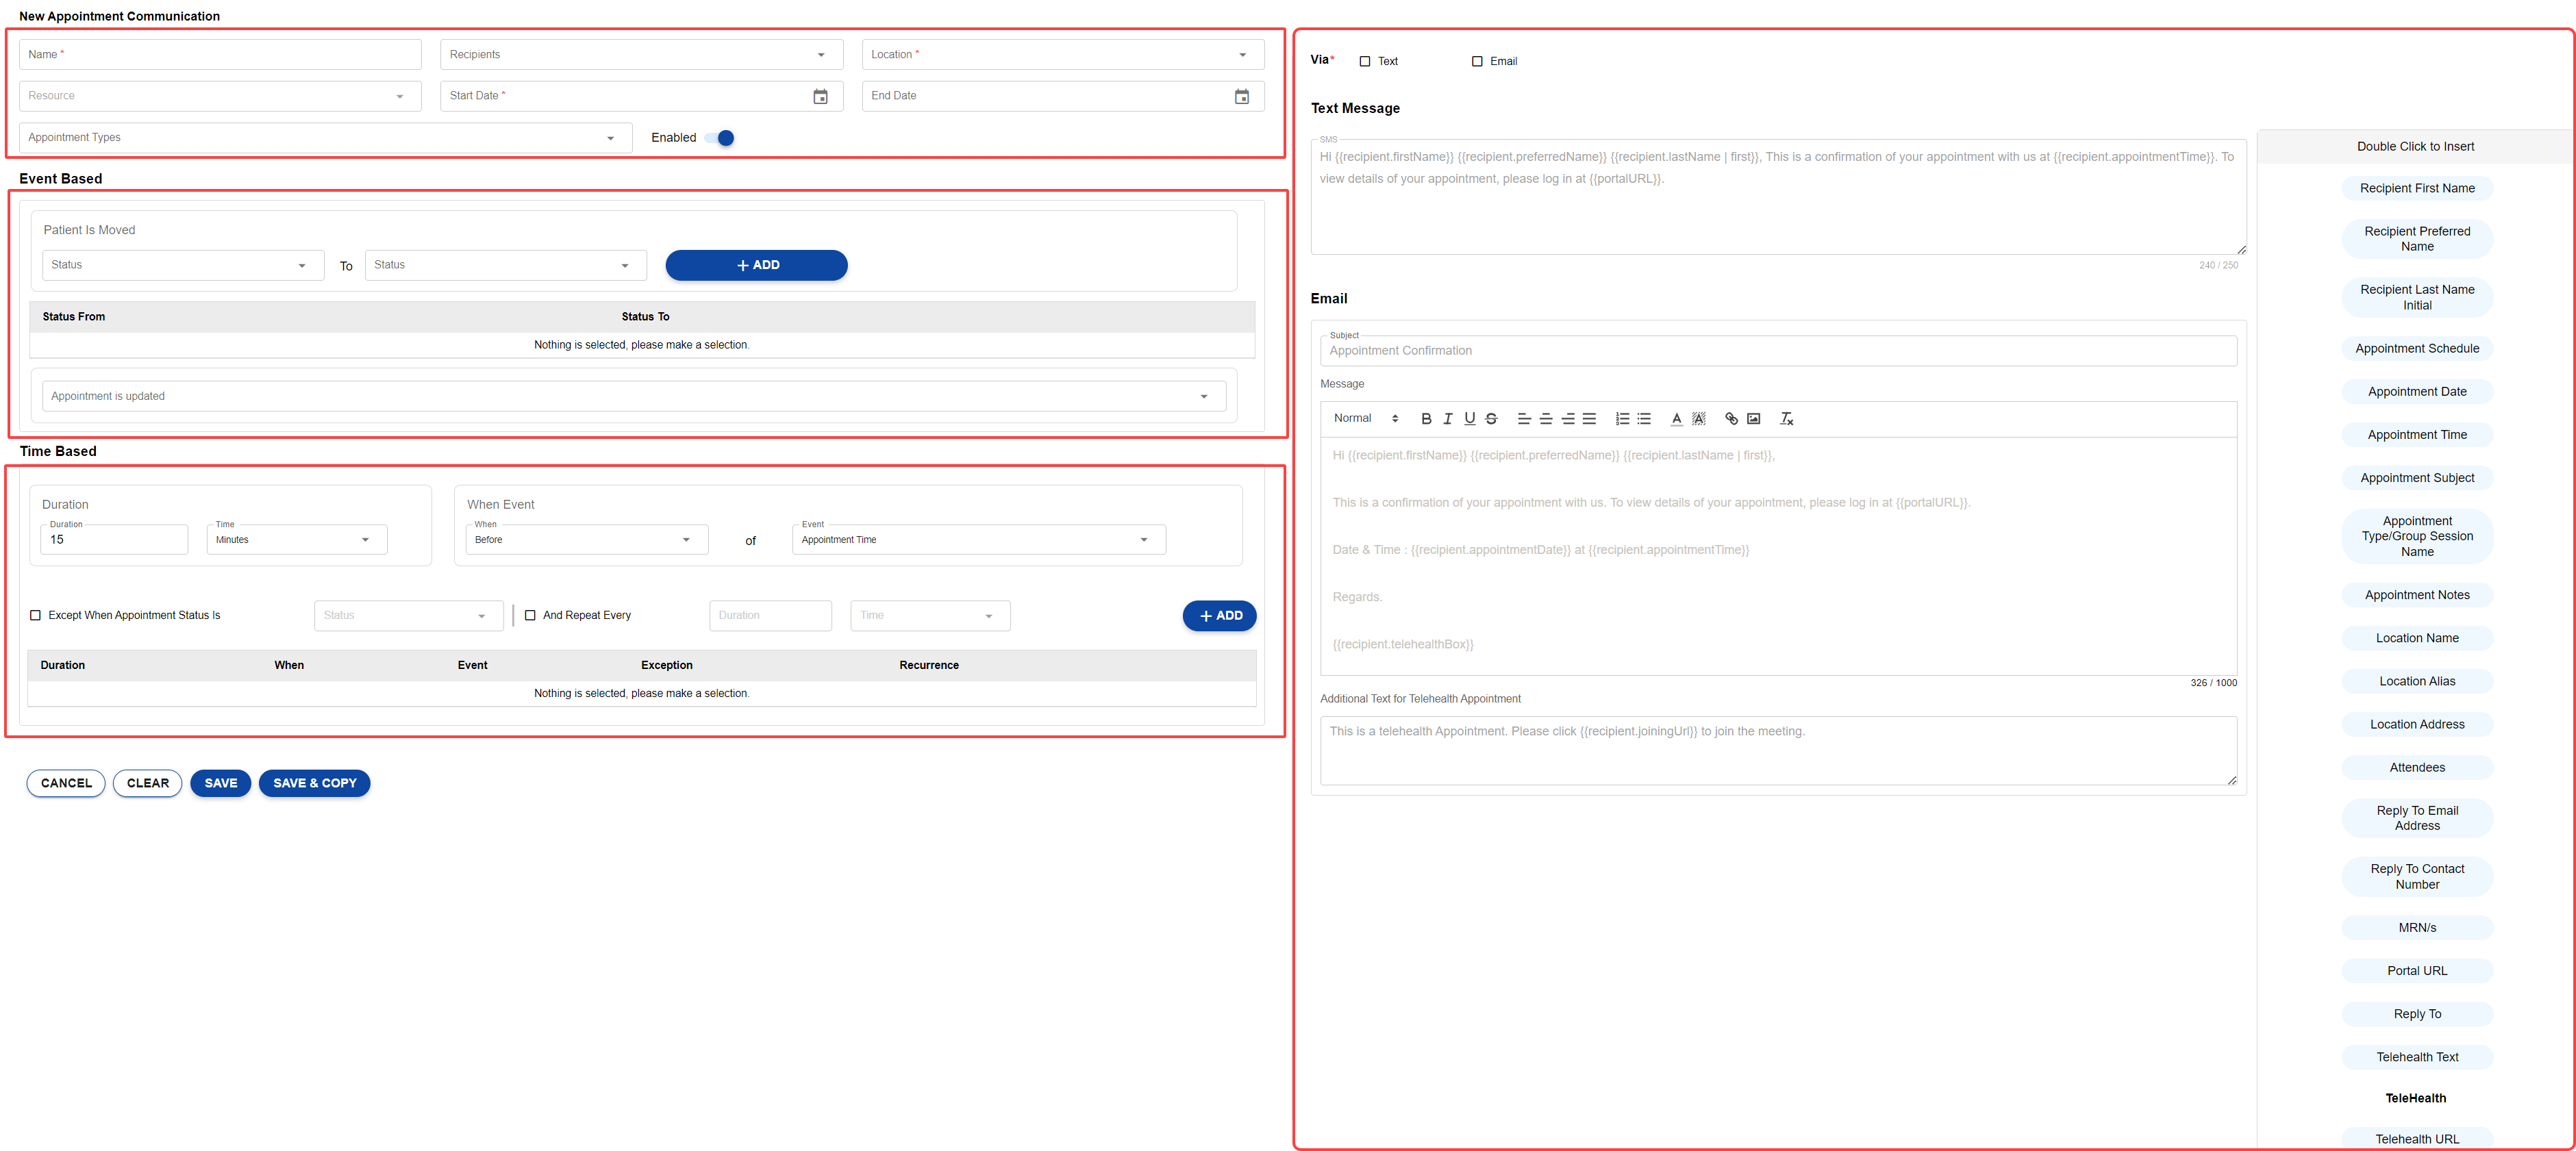Click the SAVE & COPY button

pos(314,783)
